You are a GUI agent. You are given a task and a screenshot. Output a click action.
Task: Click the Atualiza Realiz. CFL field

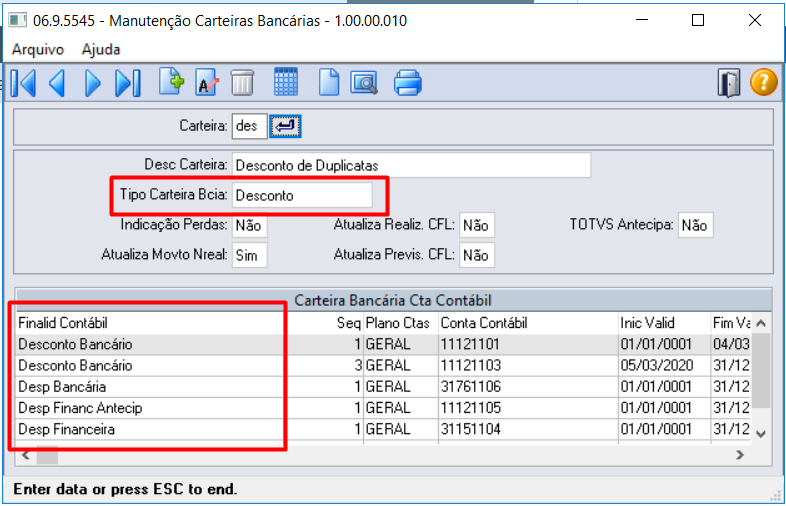point(477,225)
